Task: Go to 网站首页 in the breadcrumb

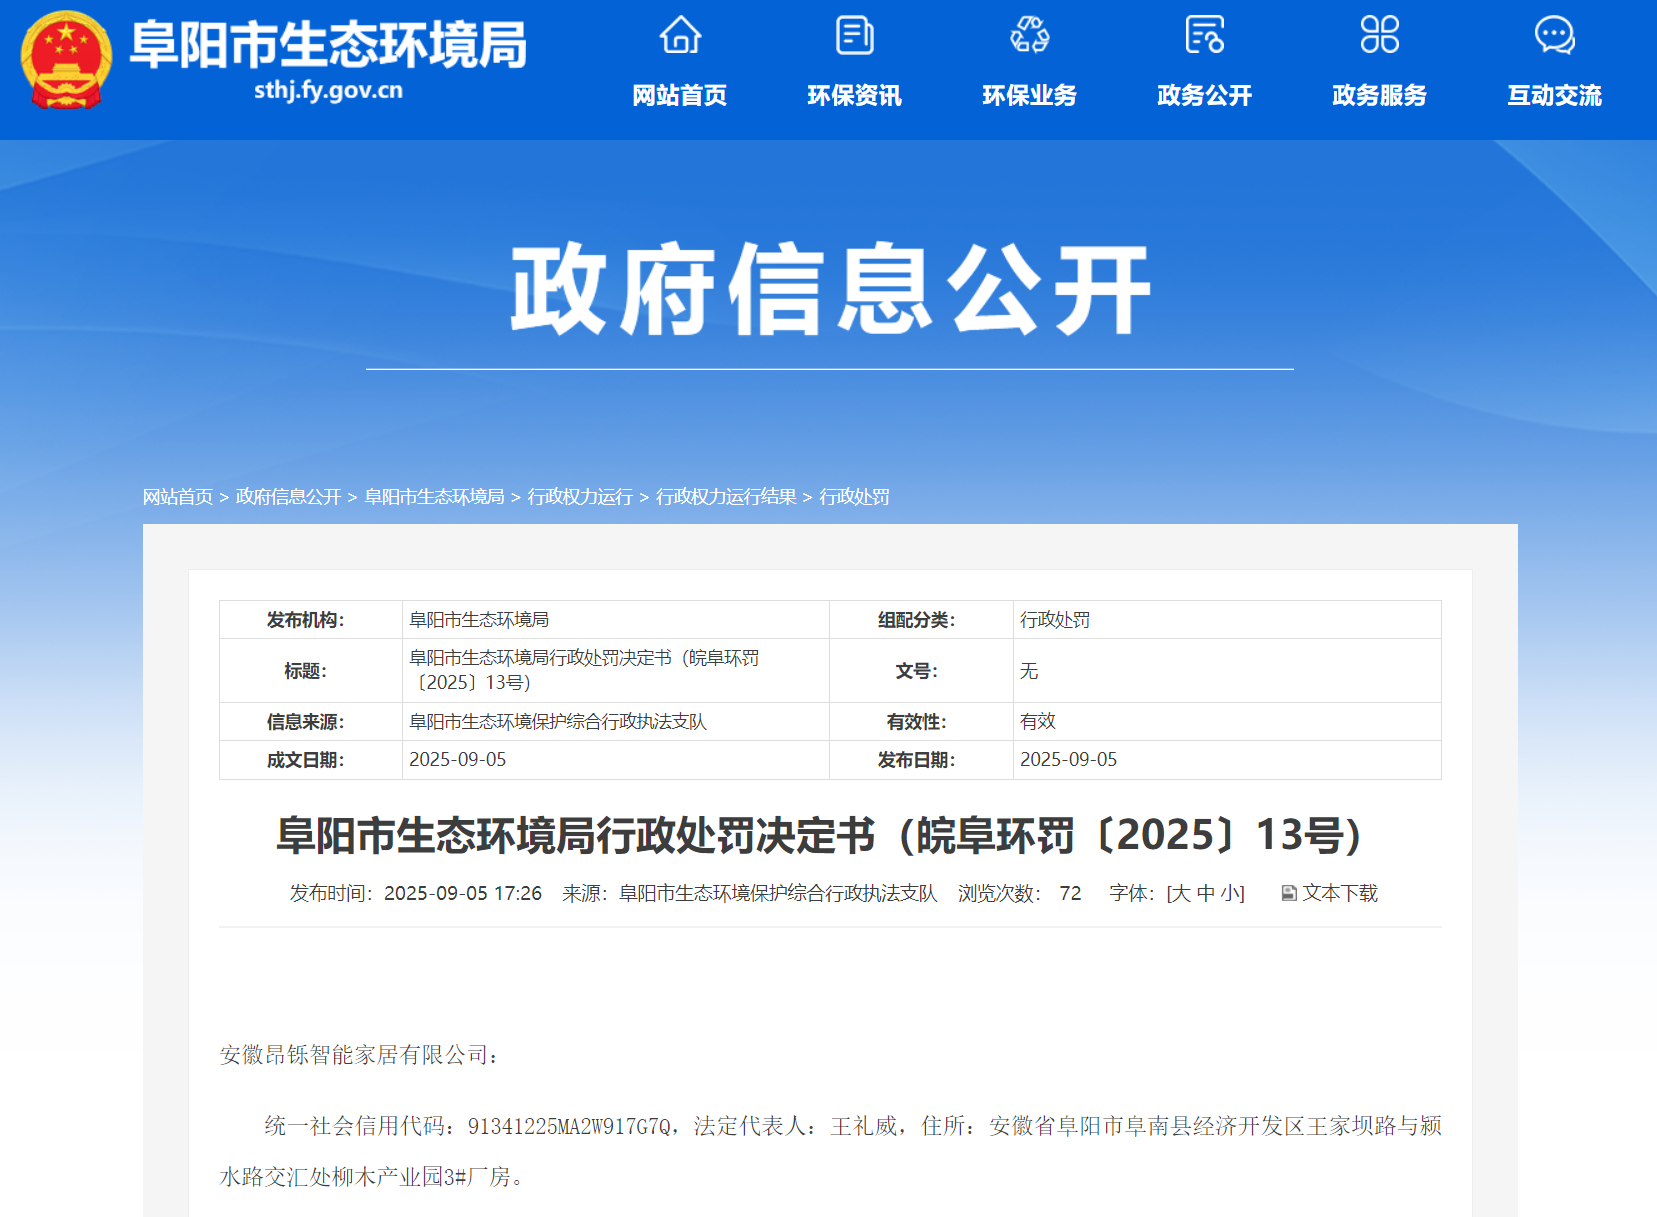Action: [178, 497]
